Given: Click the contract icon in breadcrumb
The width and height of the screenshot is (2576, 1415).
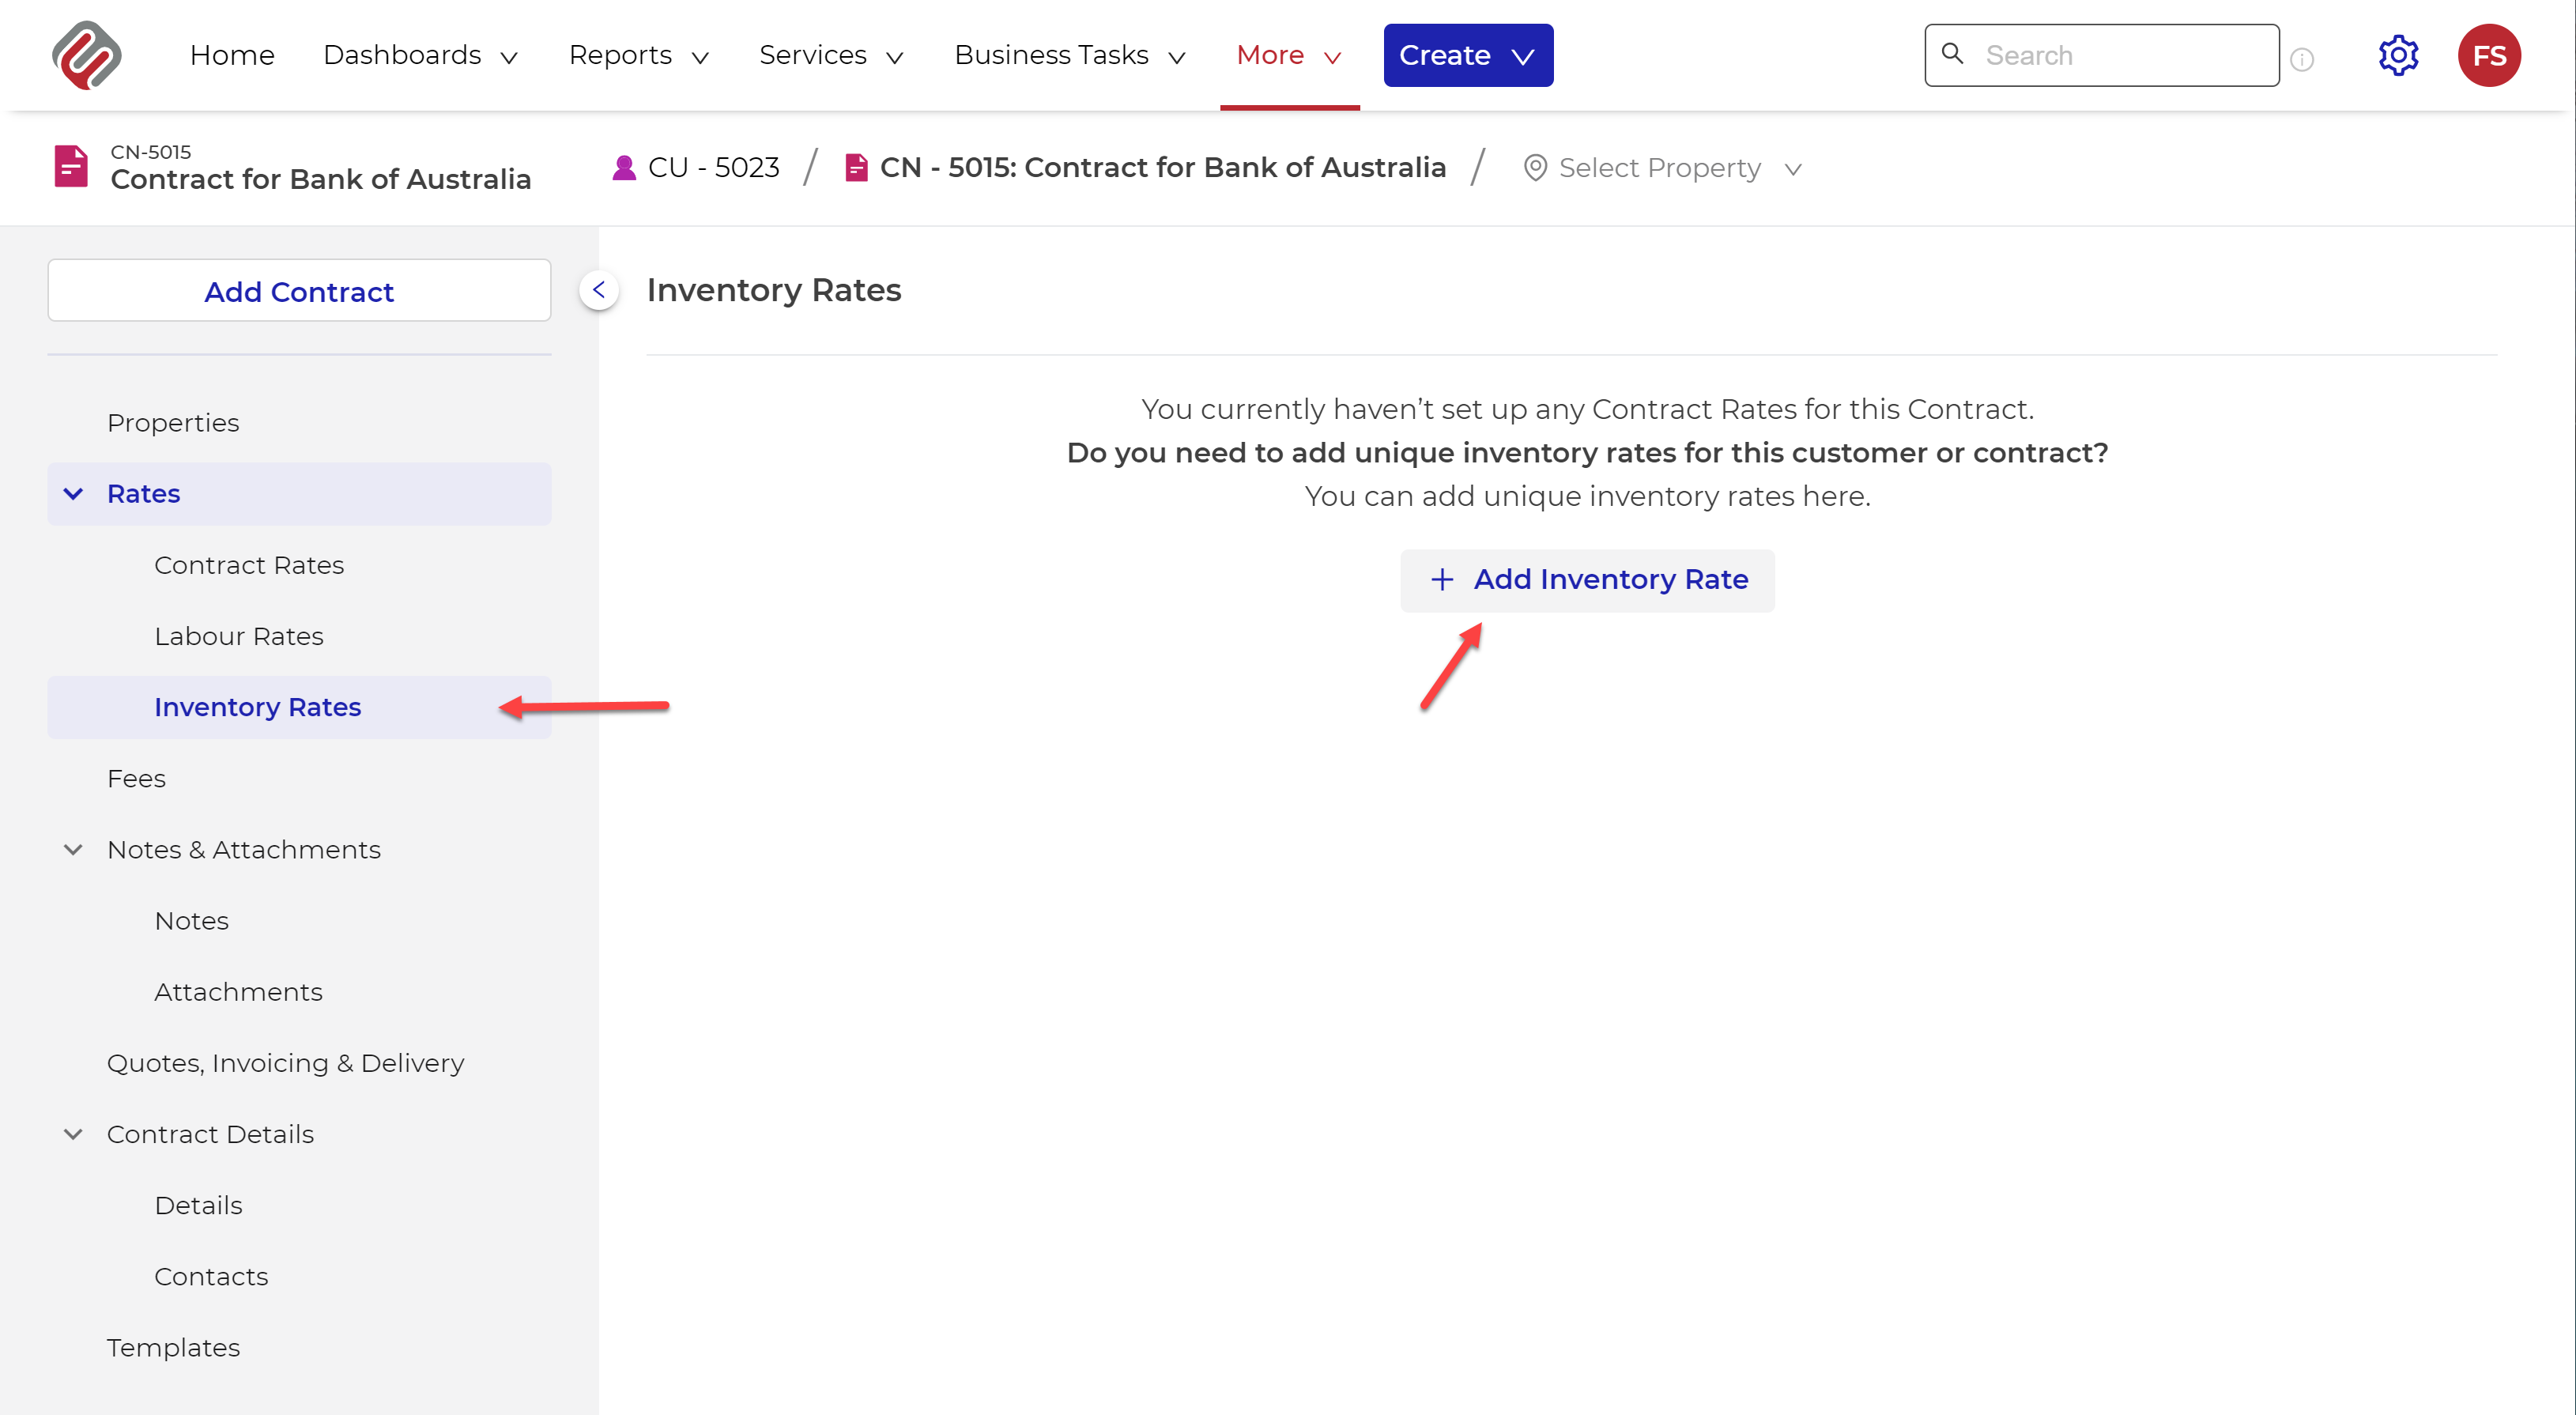Looking at the screenshot, I should pyautogui.click(x=856, y=167).
